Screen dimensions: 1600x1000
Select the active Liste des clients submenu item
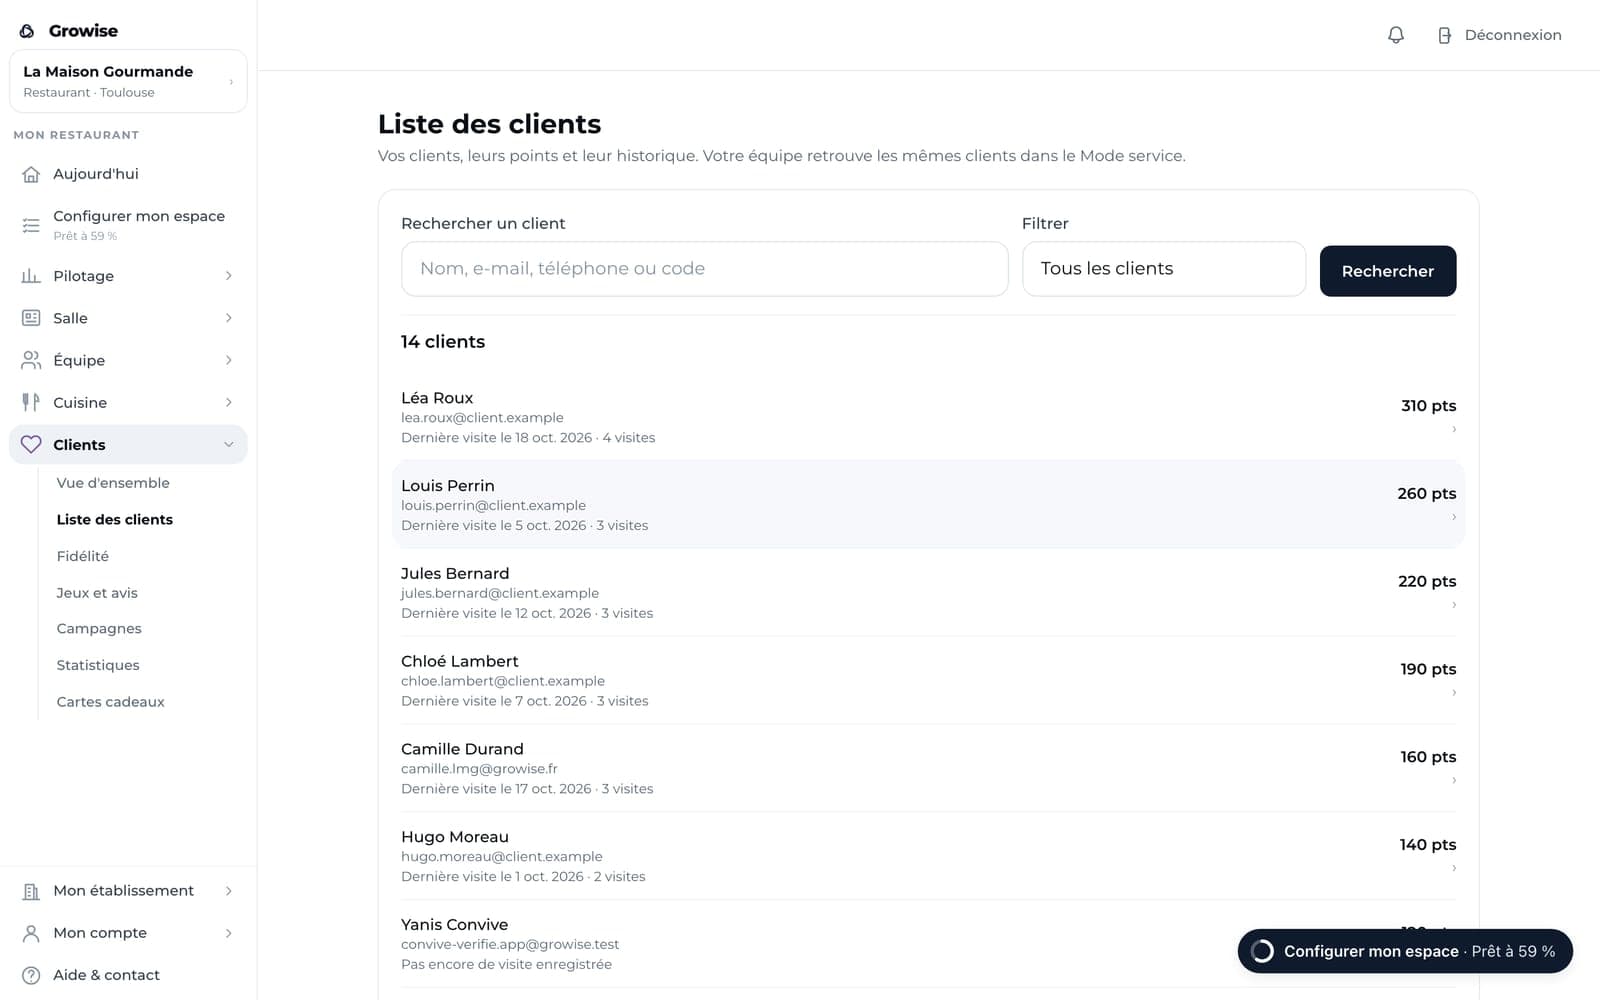point(115,520)
